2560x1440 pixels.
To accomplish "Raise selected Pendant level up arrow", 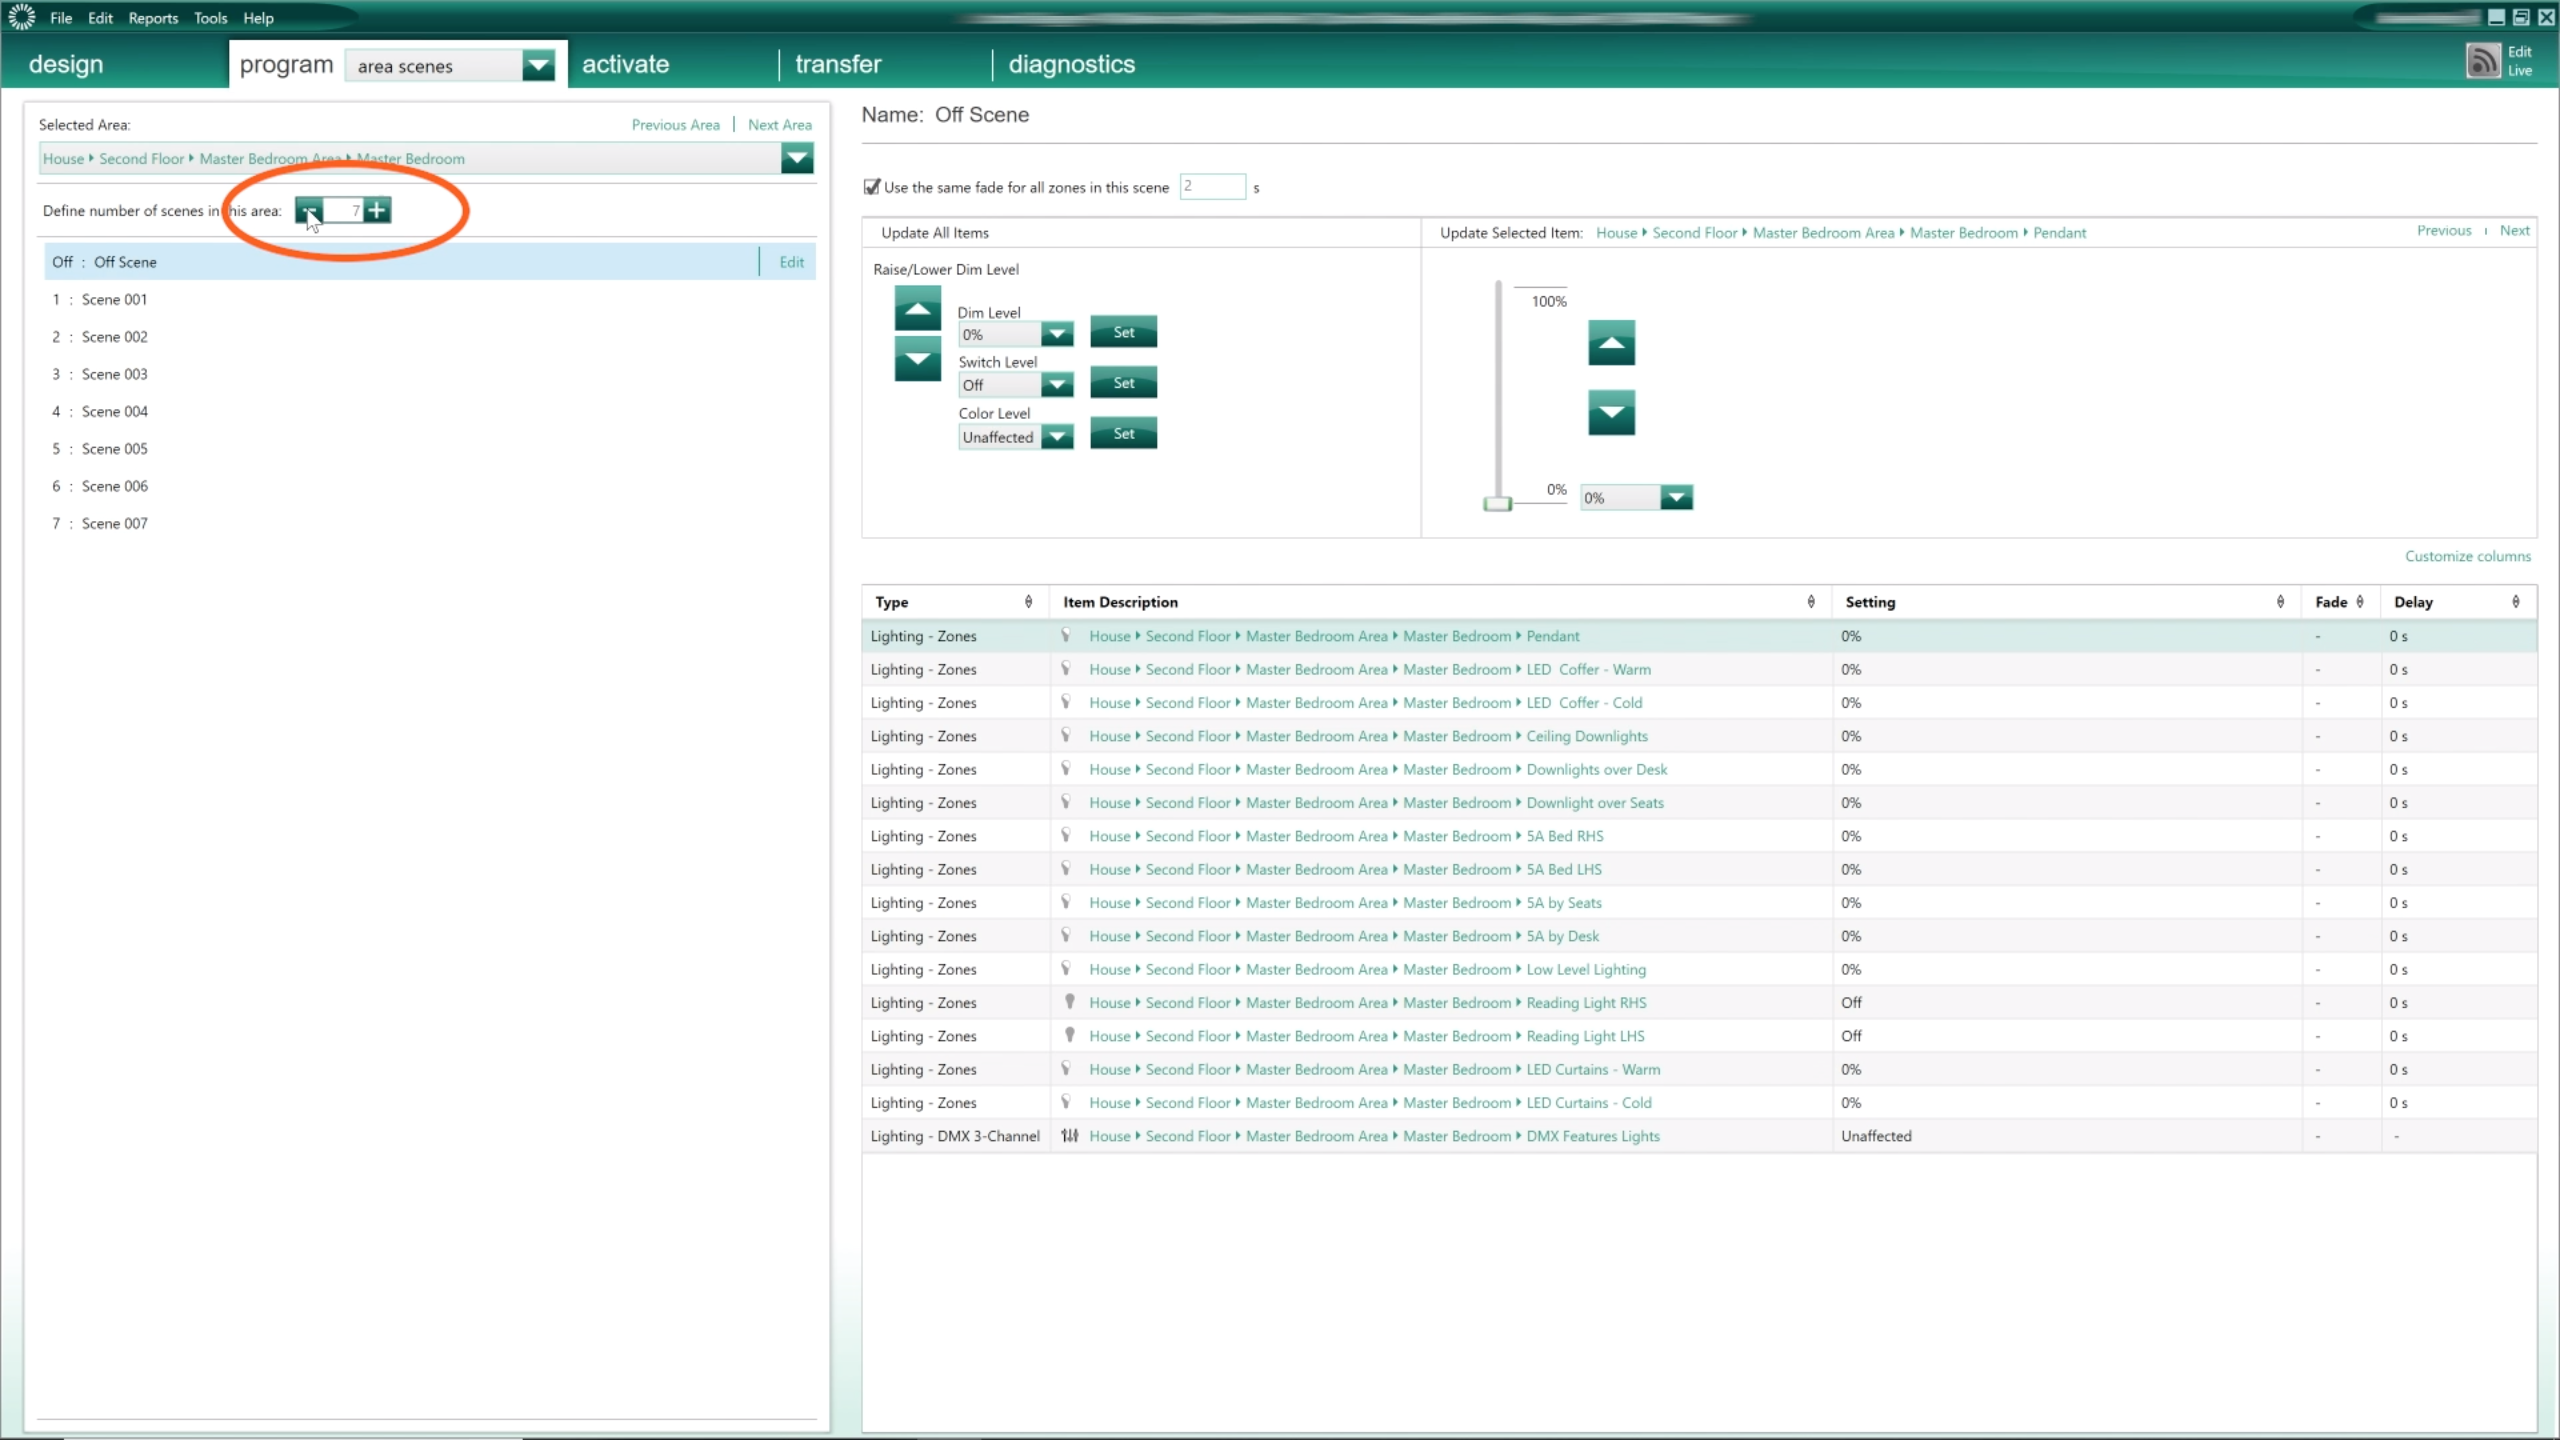I will click(1611, 343).
